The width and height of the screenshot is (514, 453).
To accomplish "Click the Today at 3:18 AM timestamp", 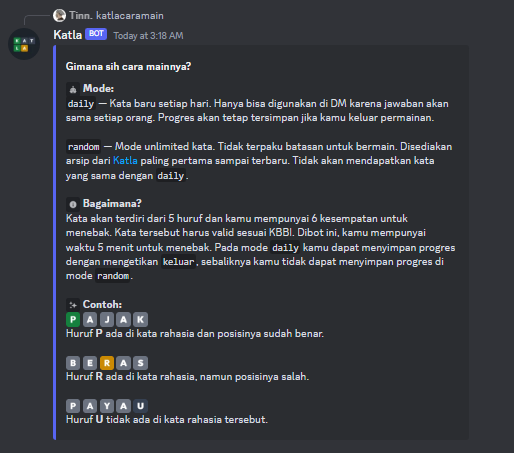I will pyautogui.click(x=148, y=36).
